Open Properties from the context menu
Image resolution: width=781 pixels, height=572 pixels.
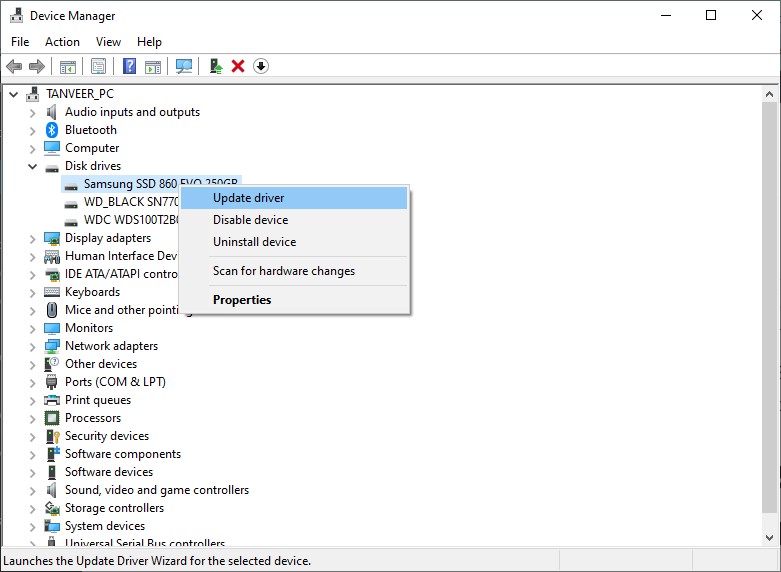294,300
